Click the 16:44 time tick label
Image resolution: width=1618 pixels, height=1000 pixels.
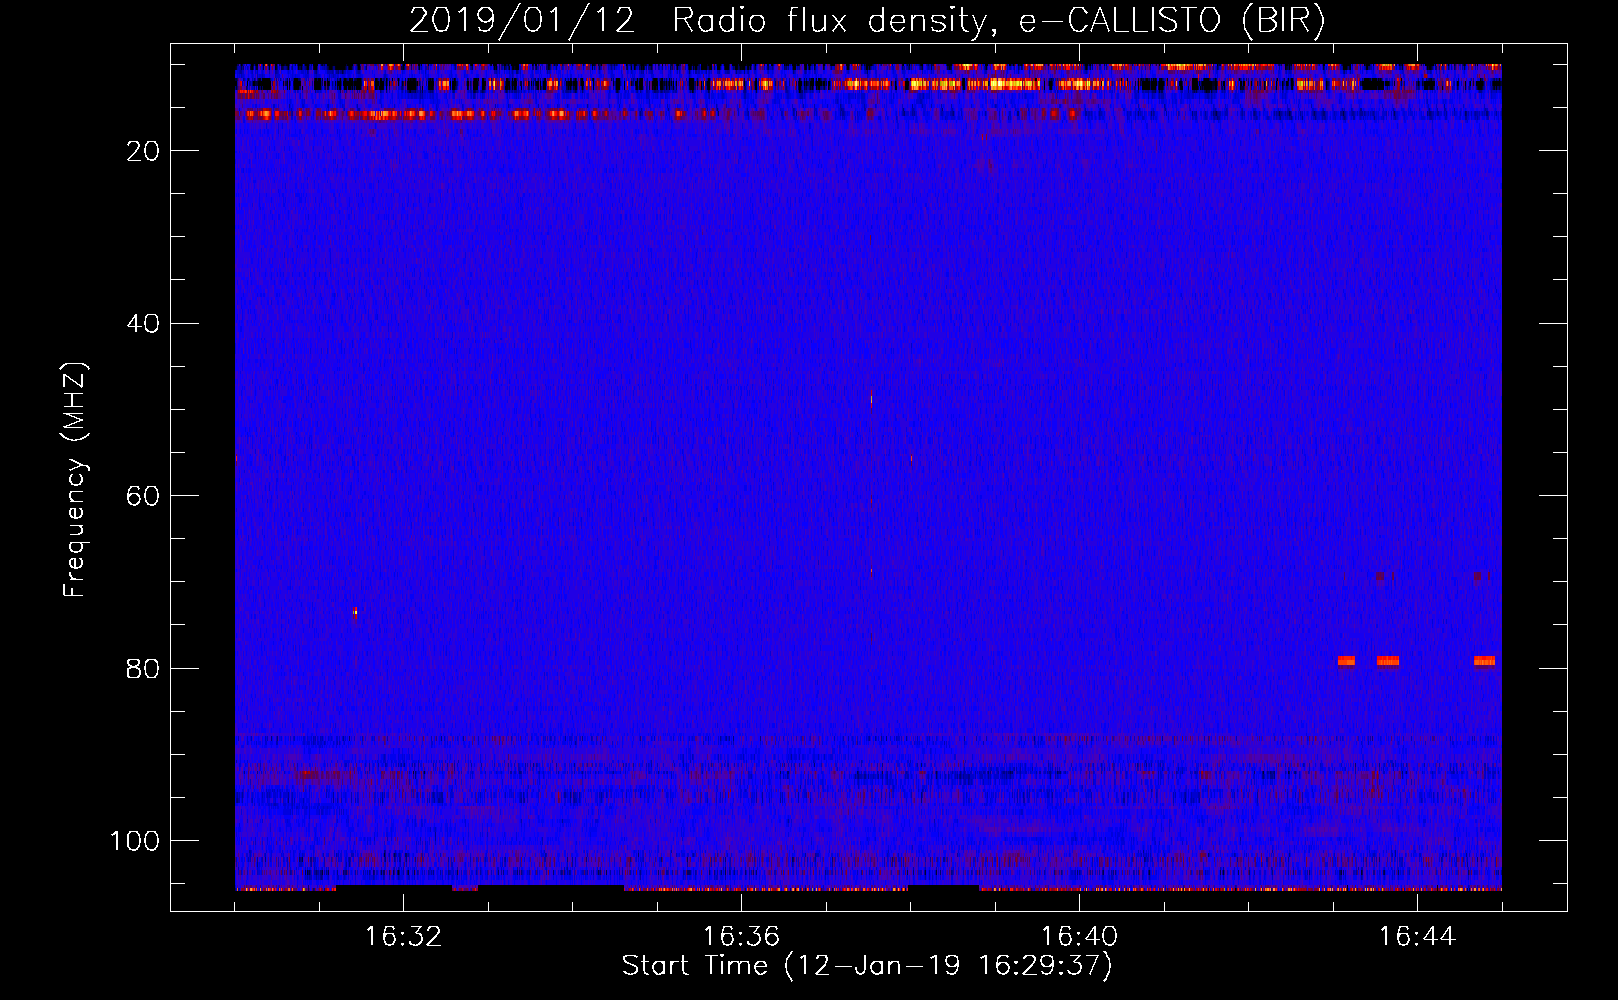1417,937
